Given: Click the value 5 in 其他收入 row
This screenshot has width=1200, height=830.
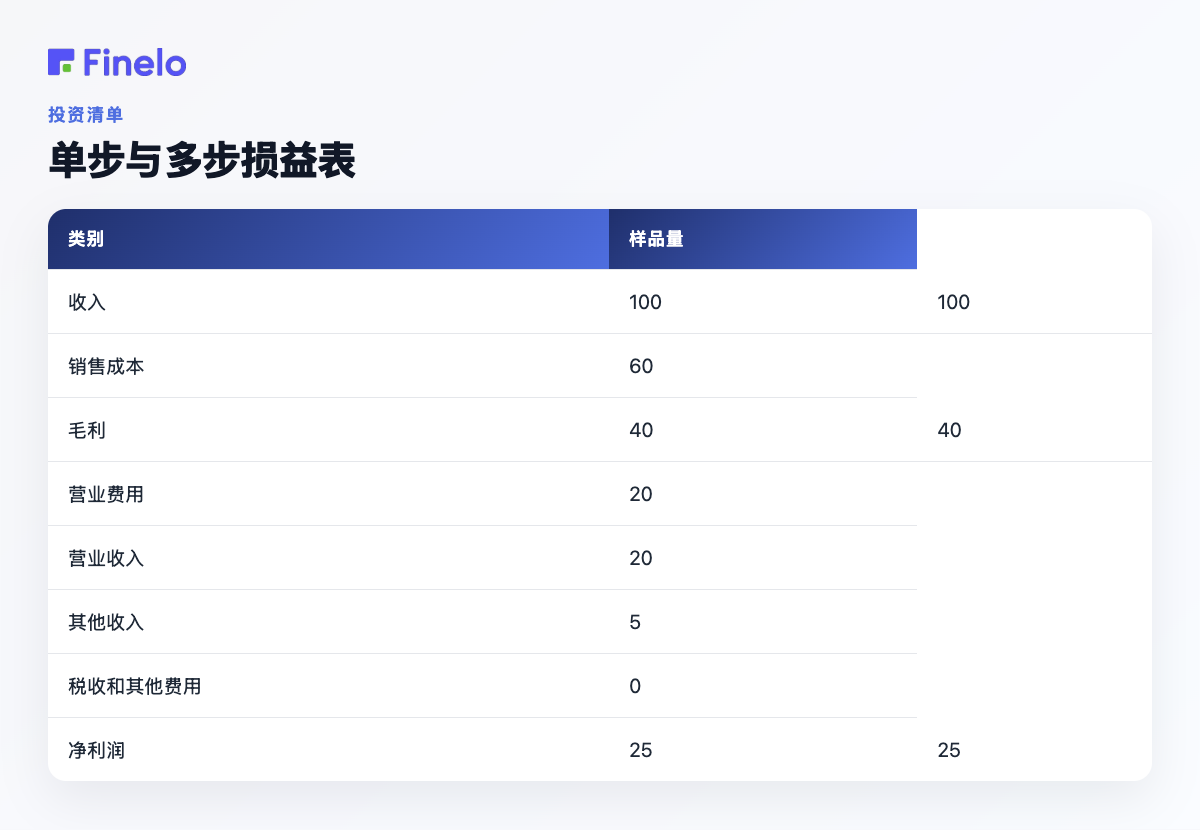Looking at the screenshot, I should (x=635, y=622).
